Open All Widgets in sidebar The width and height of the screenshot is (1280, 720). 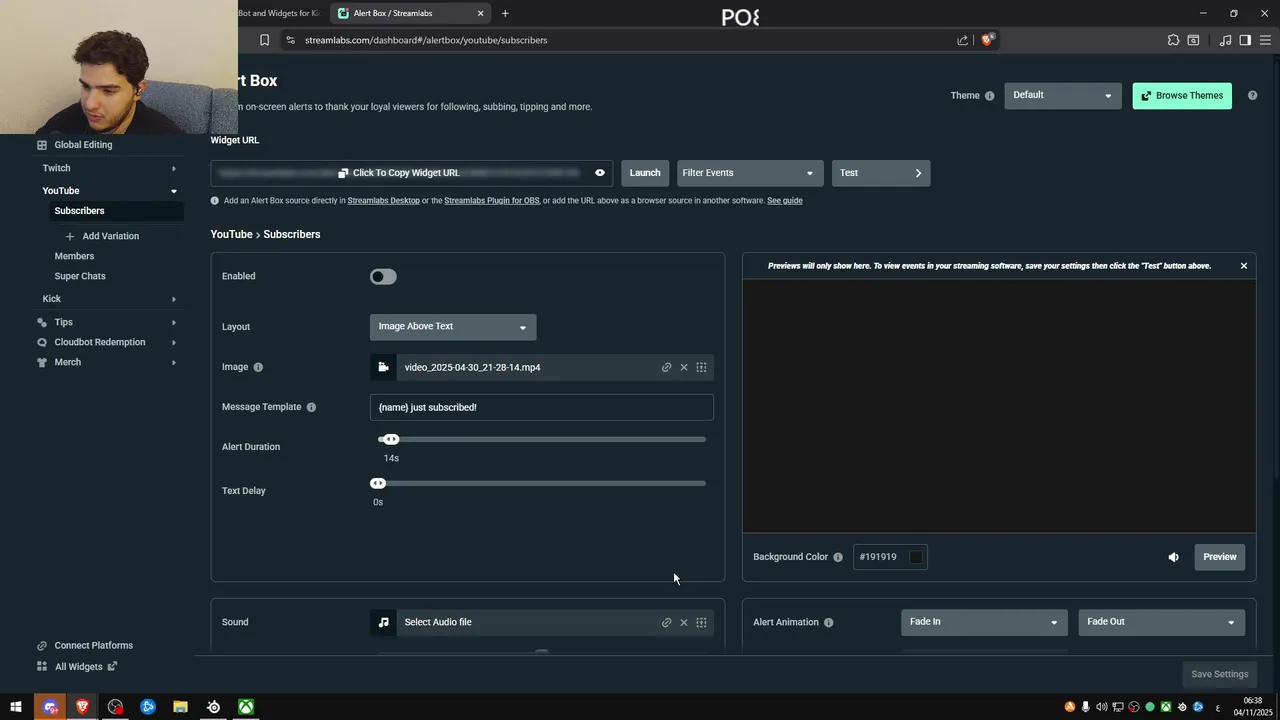click(x=78, y=667)
